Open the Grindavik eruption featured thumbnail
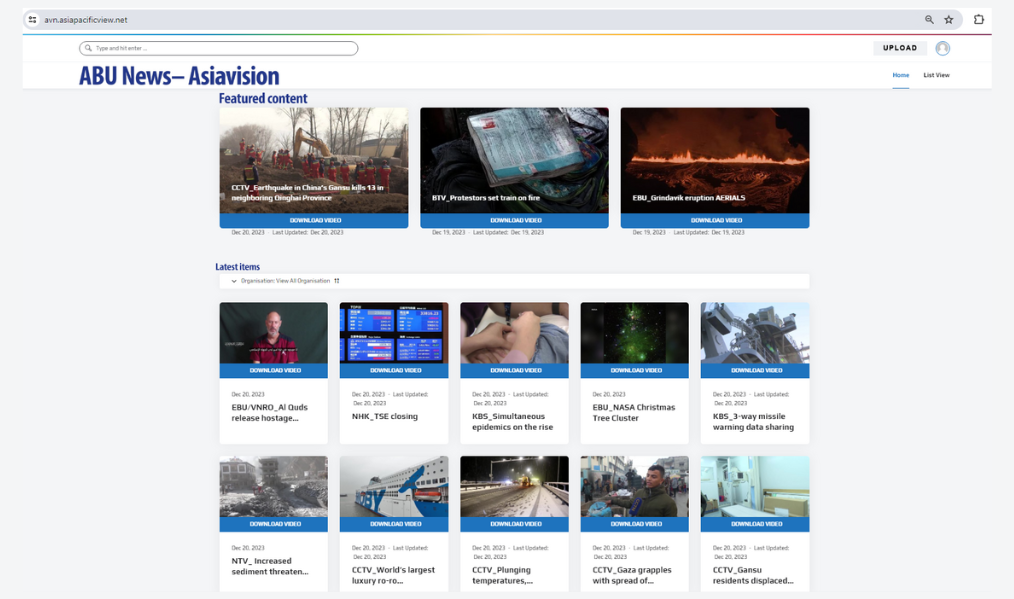Viewport: 1014px width, 599px height. [715, 160]
